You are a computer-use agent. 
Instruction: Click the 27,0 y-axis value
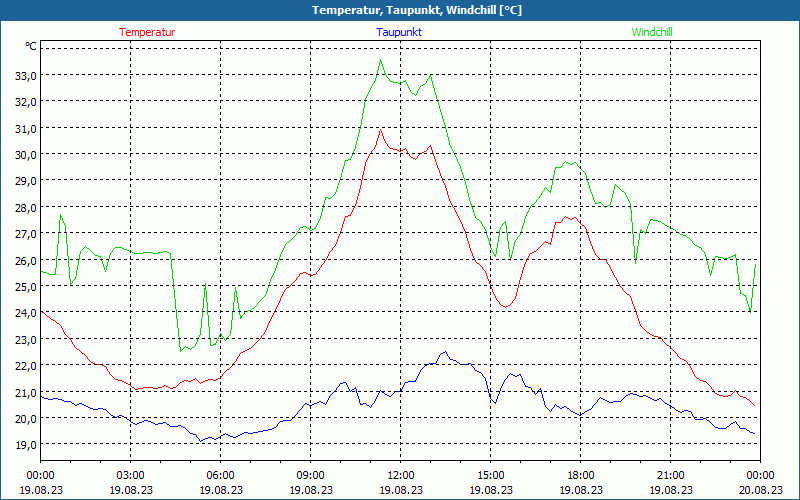26,234
